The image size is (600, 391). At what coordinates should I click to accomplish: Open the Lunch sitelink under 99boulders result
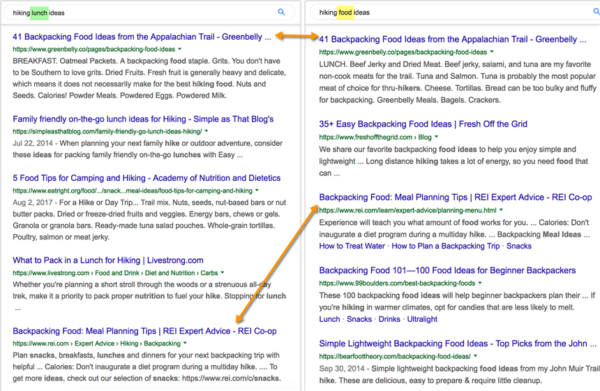point(329,319)
